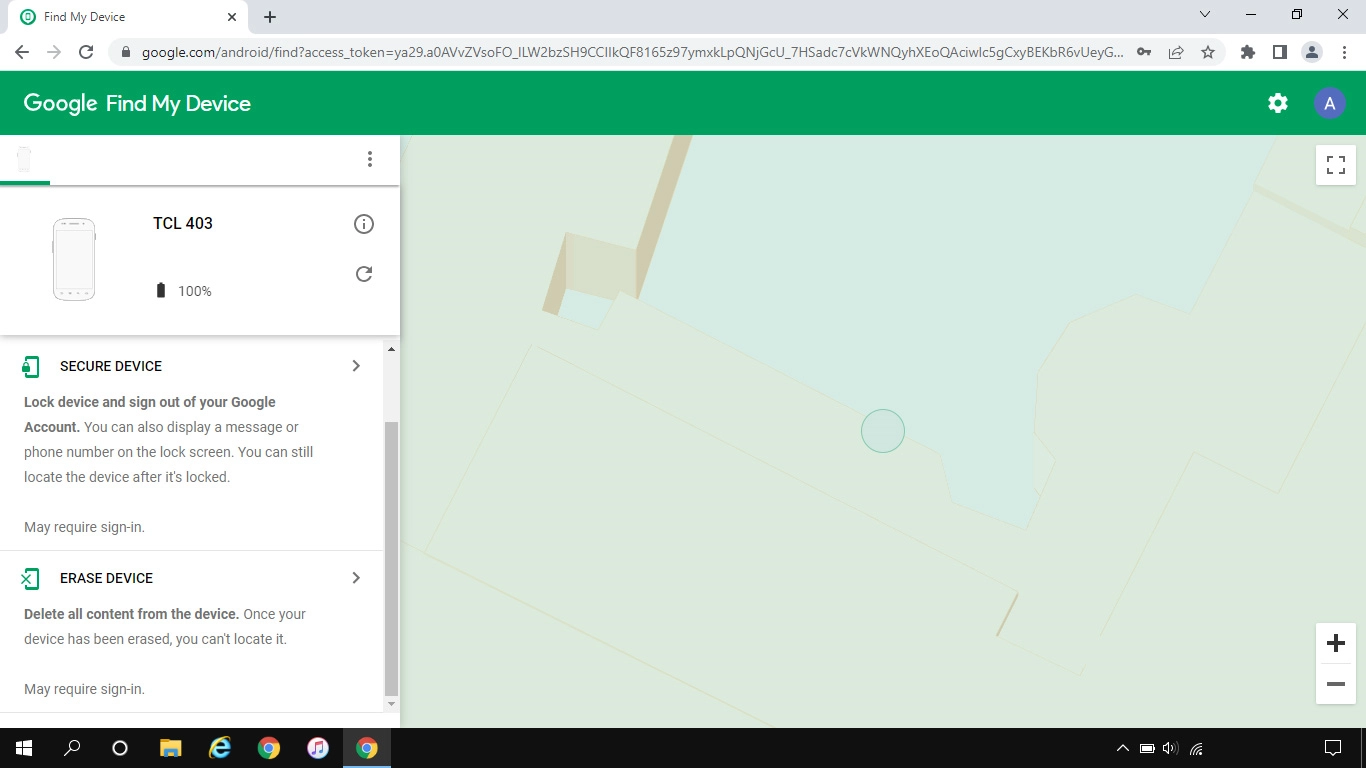Zoom out on the map
The width and height of the screenshot is (1366, 768).
point(1335,684)
